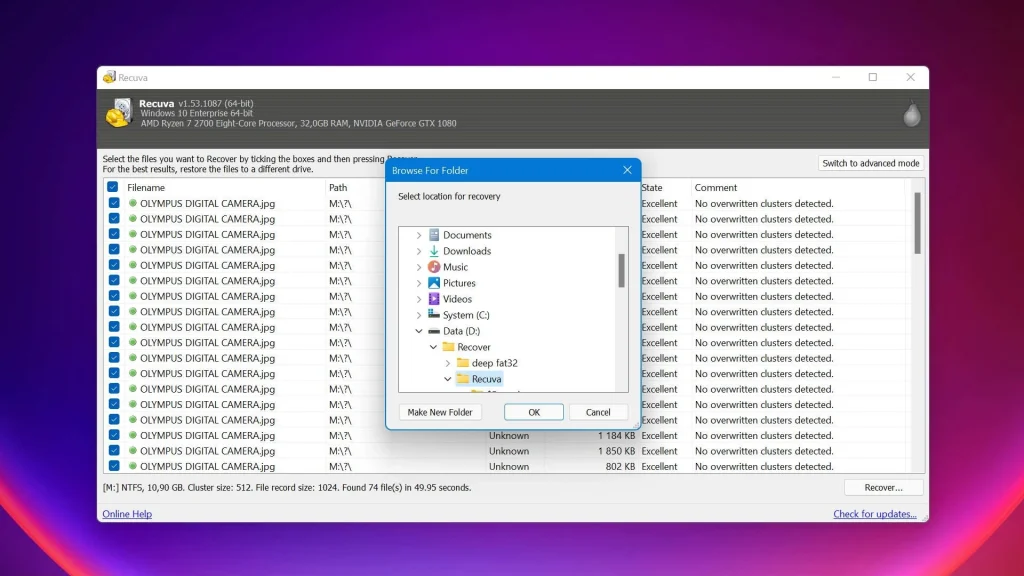Select the Pictures library icon
Screen dimensions: 1024x576
coord(434,283)
